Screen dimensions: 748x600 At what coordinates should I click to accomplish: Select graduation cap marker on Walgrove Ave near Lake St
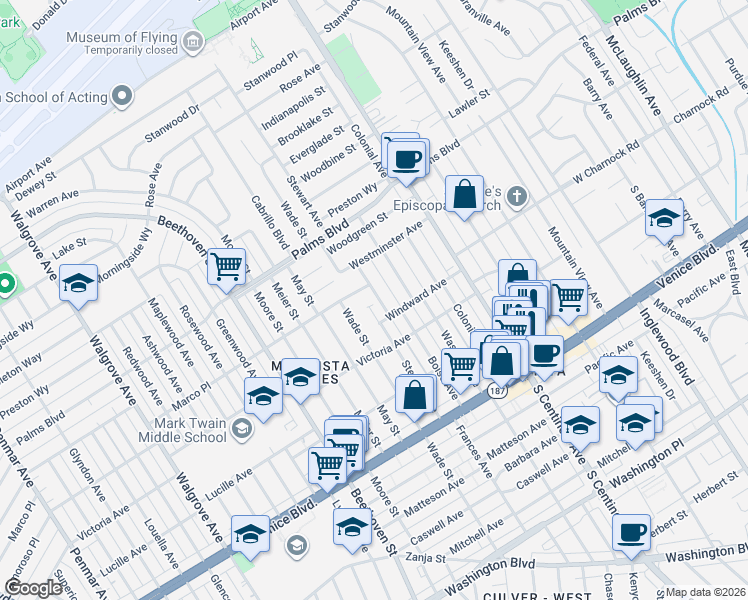pyautogui.click(x=79, y=286)
